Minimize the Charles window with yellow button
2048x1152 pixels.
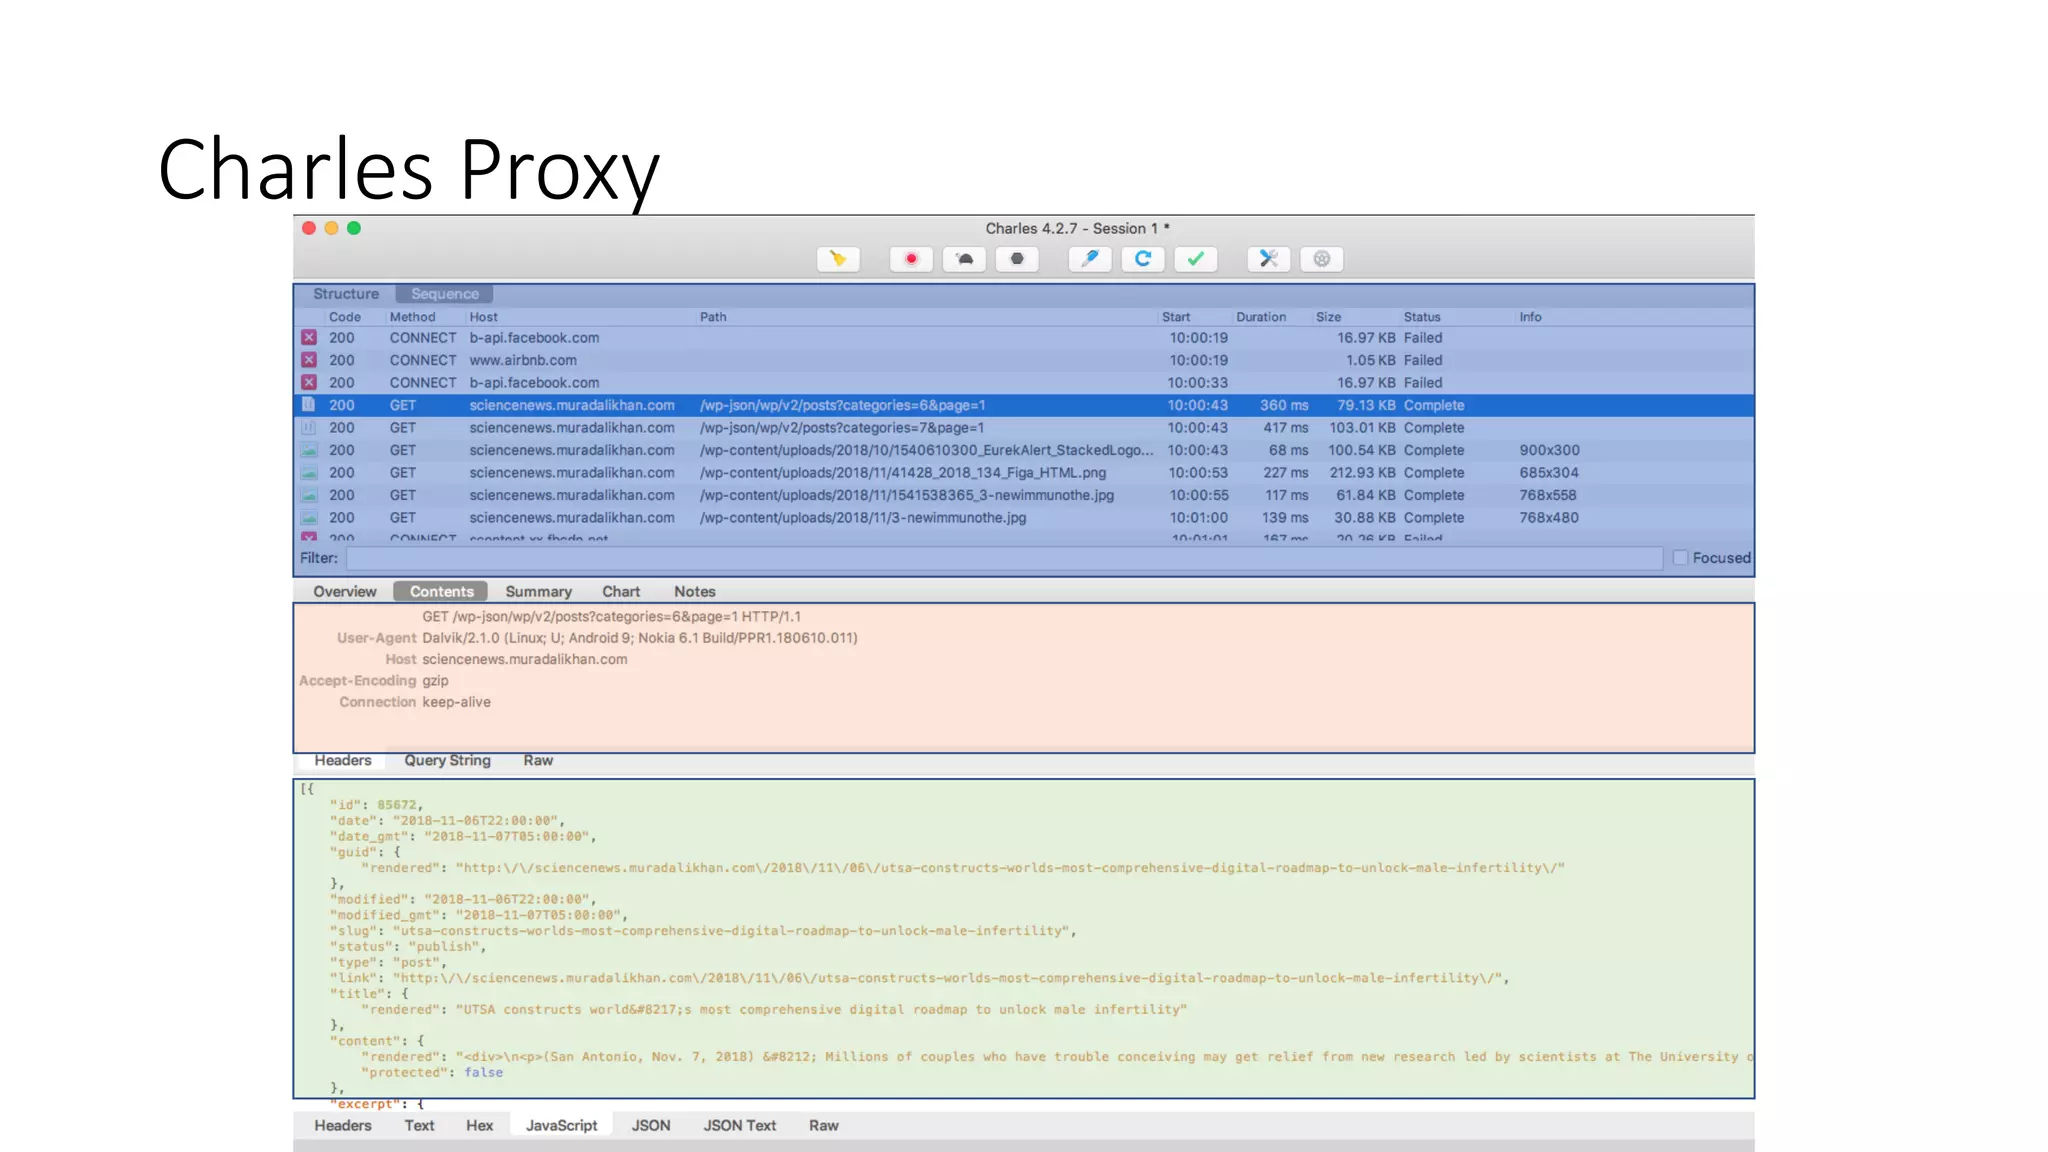(331, 228)
